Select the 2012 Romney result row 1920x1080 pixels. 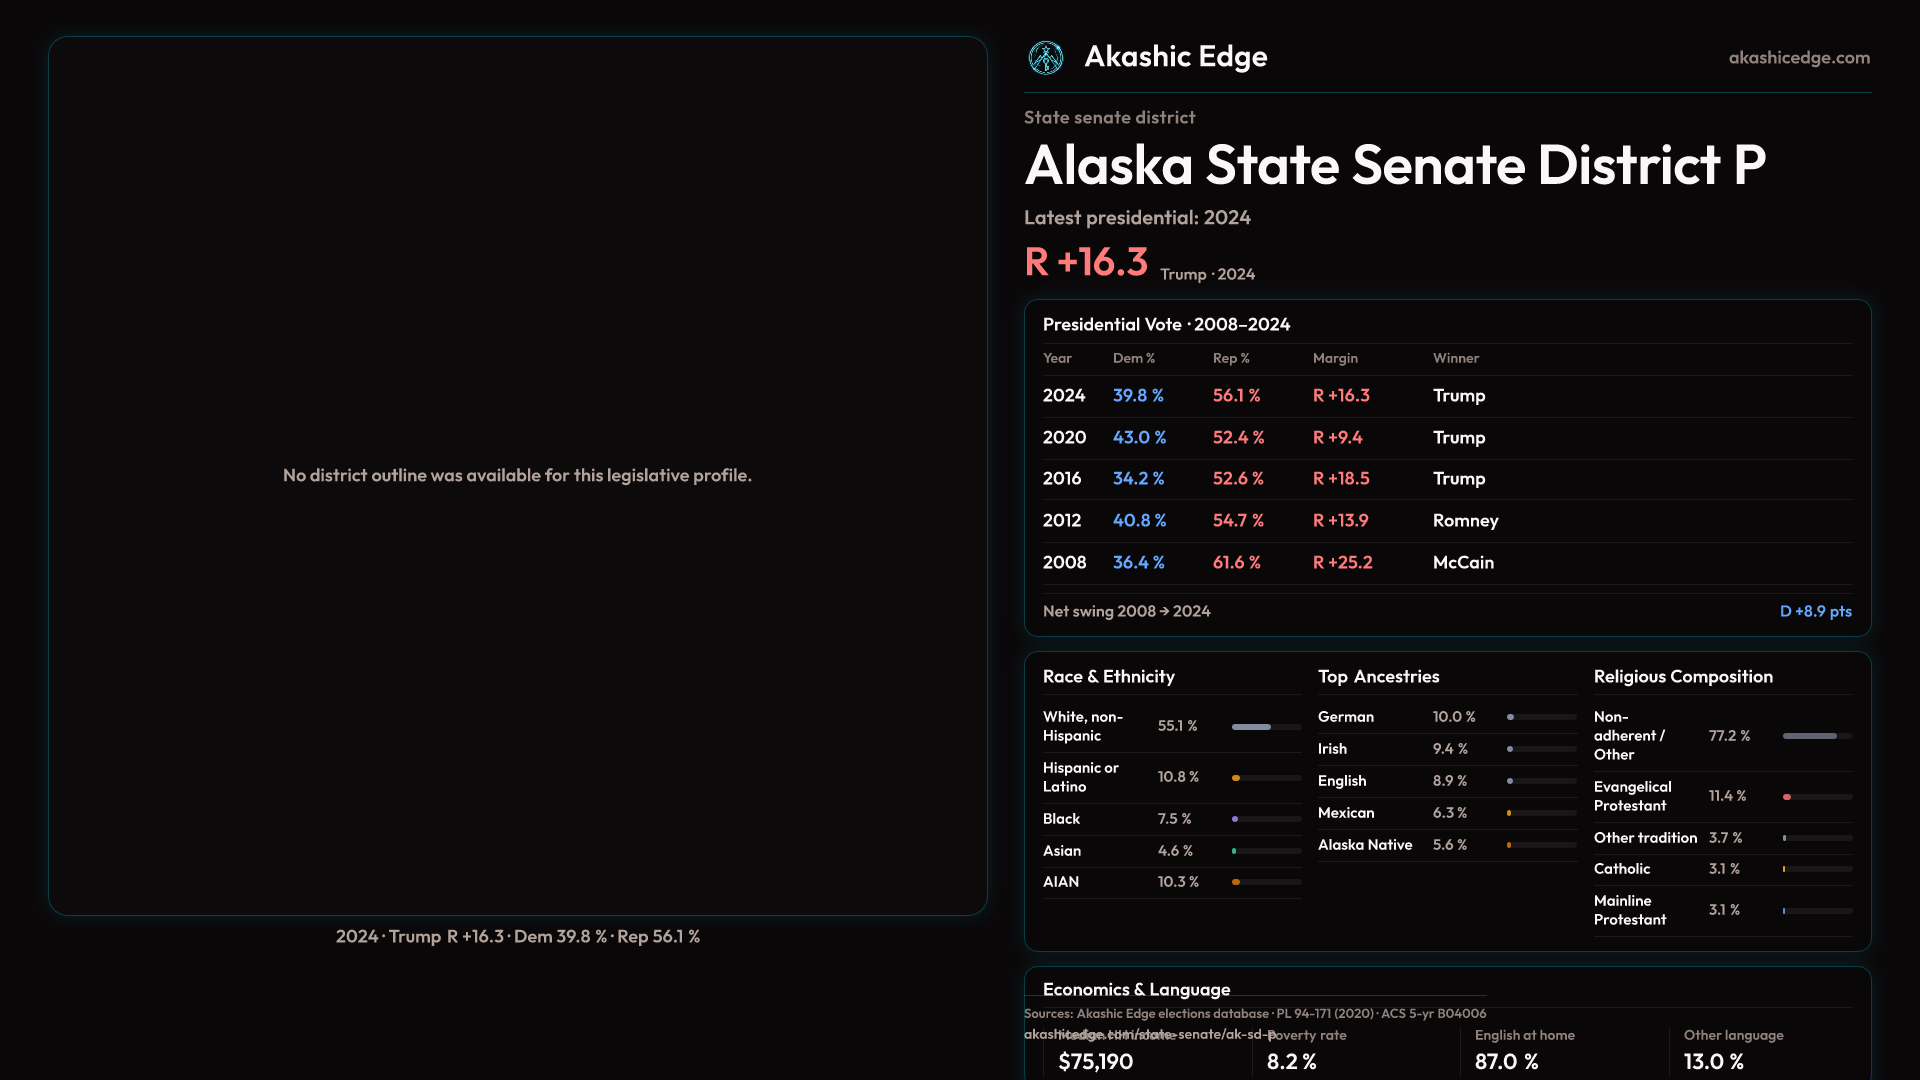pyautogui.click(x=1446, y=521)
